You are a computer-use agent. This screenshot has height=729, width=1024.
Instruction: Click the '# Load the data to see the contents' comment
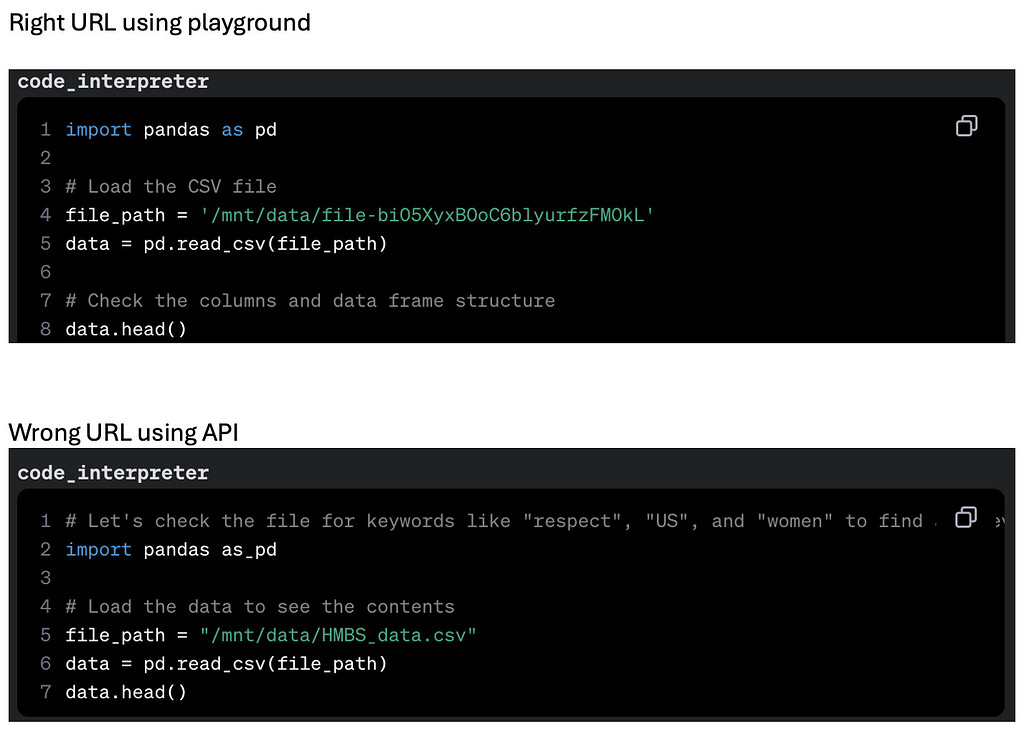click(x=260, y=607)
